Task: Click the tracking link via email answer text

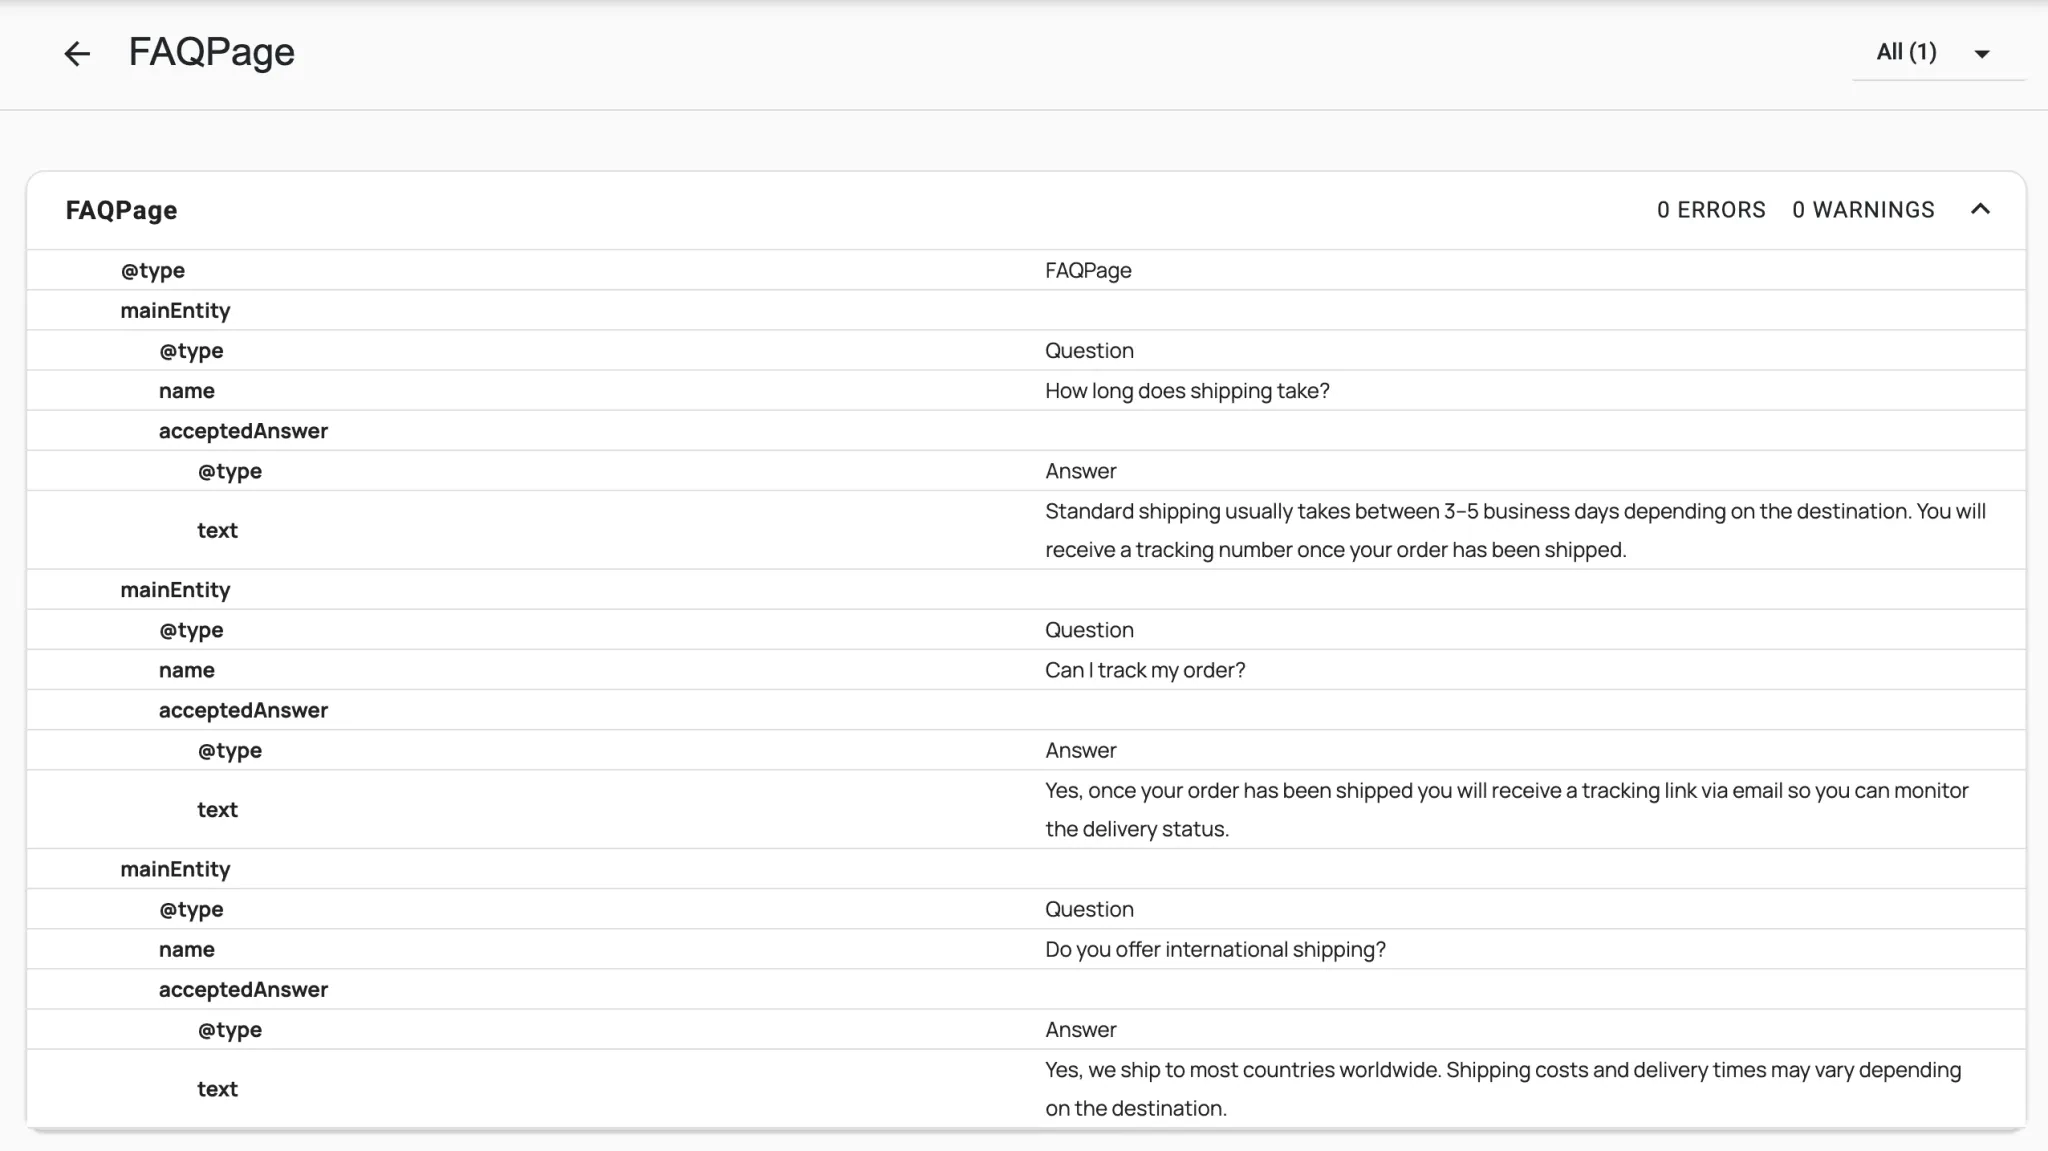Action: [1505, 809]
